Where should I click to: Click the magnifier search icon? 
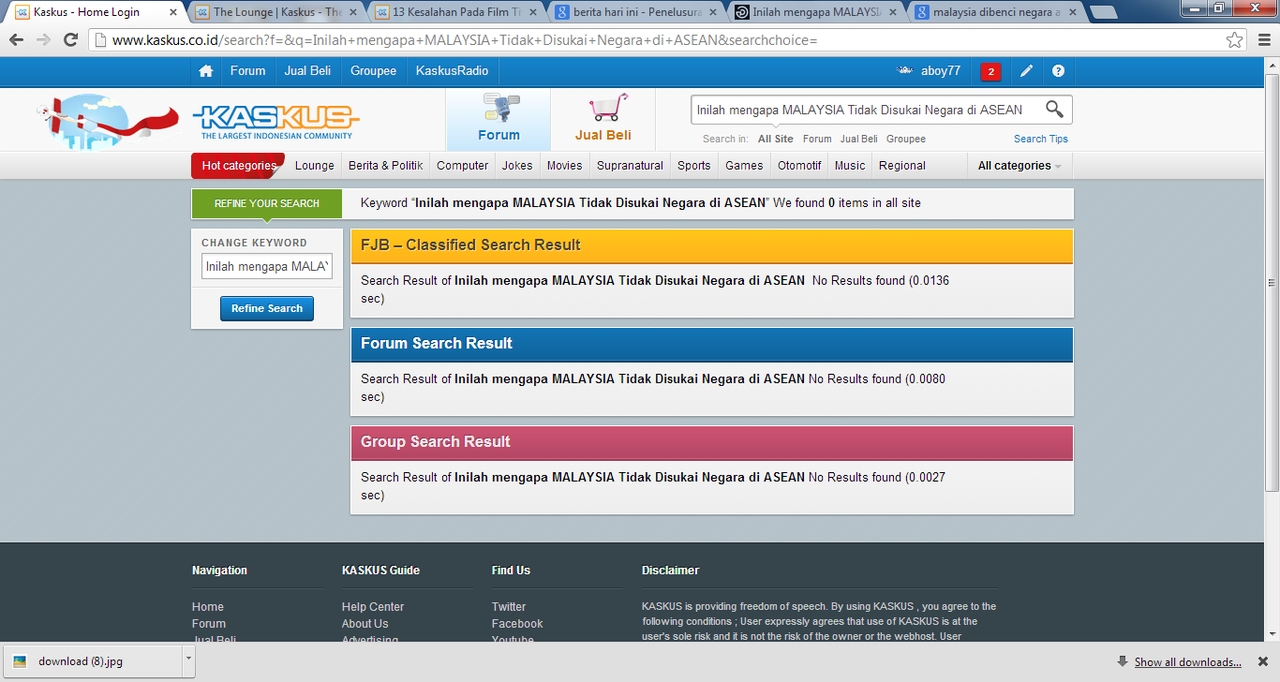pos(1054,109)
